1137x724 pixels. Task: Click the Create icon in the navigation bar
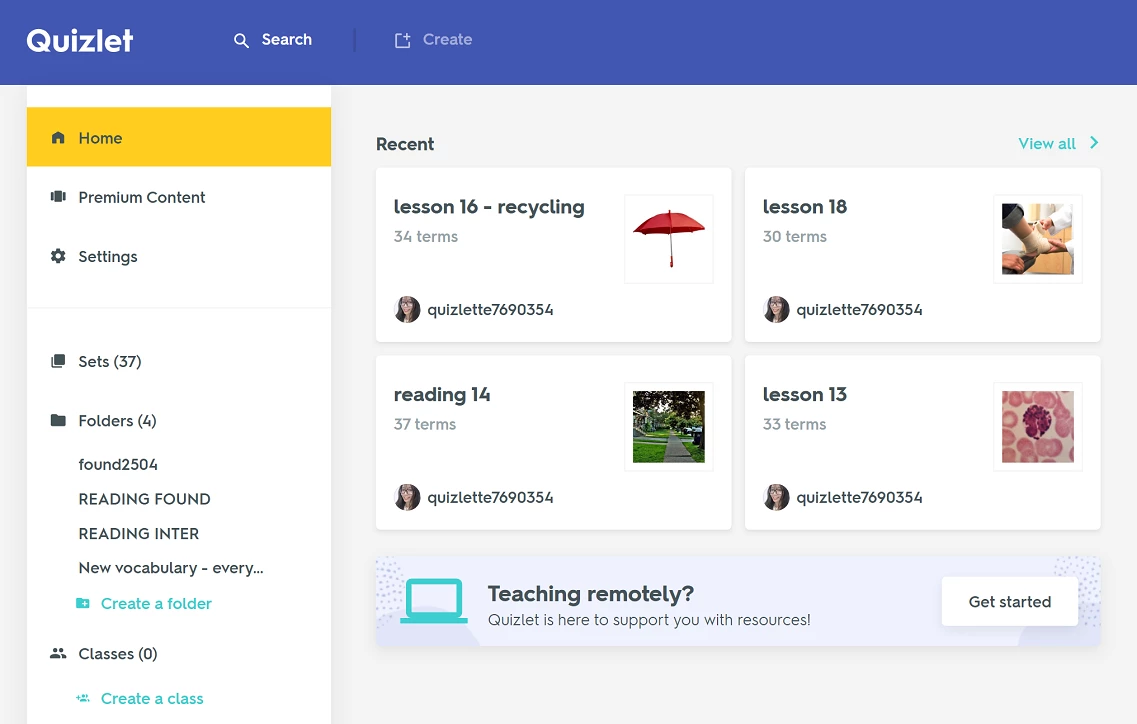403,39
